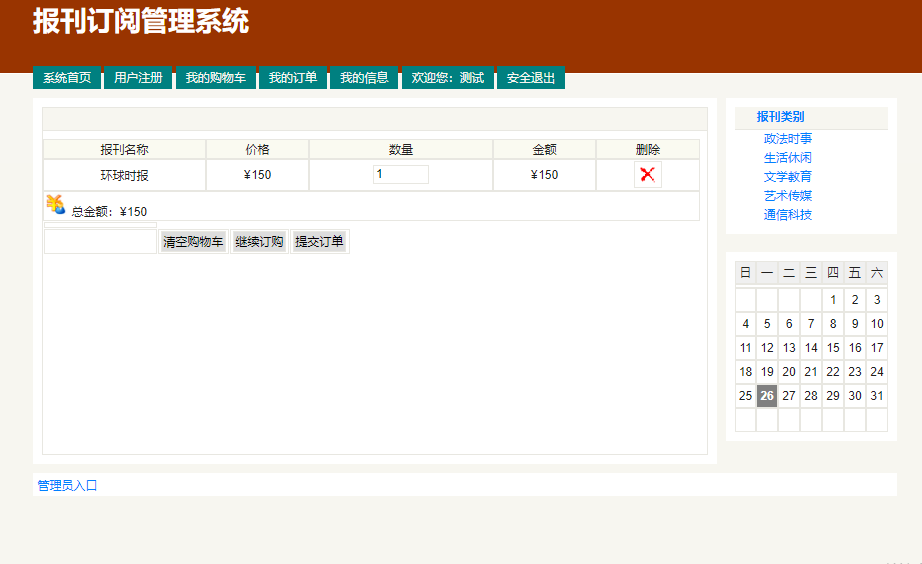Open the 系统首页 nav tab

pyautogui.click(x=67, y=78)
